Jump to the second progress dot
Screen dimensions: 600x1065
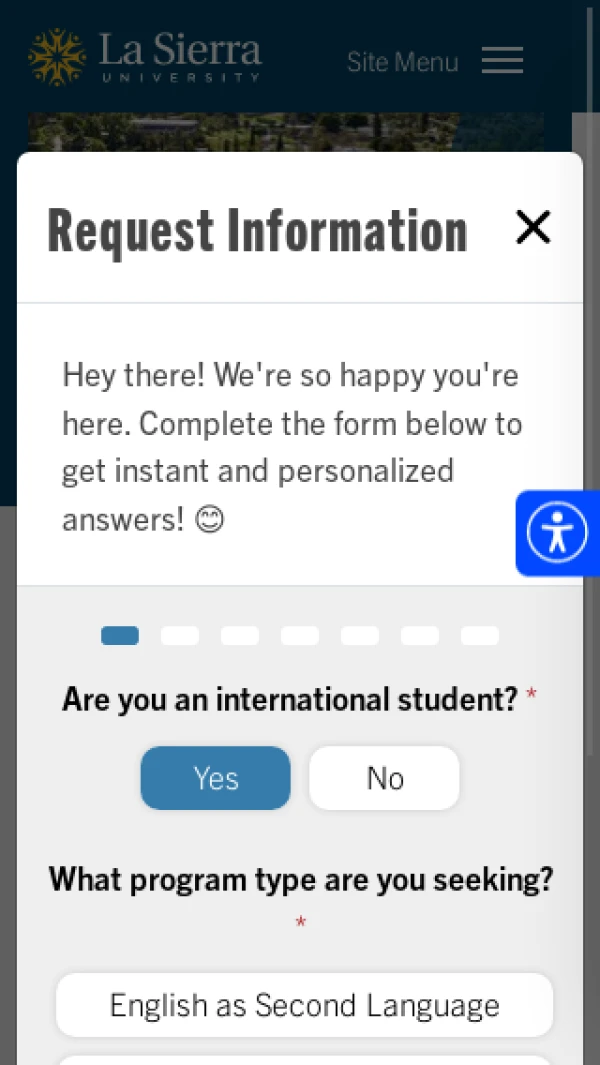(180, 635)
